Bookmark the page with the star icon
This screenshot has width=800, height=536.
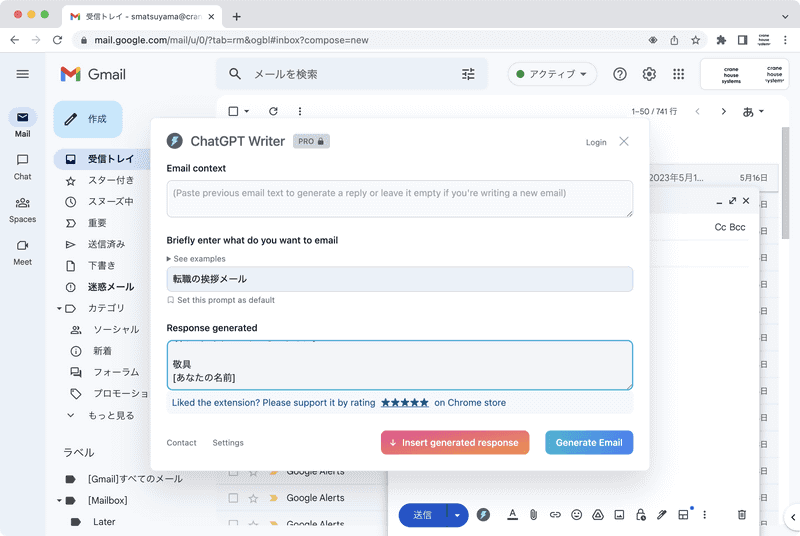point(695,40)
